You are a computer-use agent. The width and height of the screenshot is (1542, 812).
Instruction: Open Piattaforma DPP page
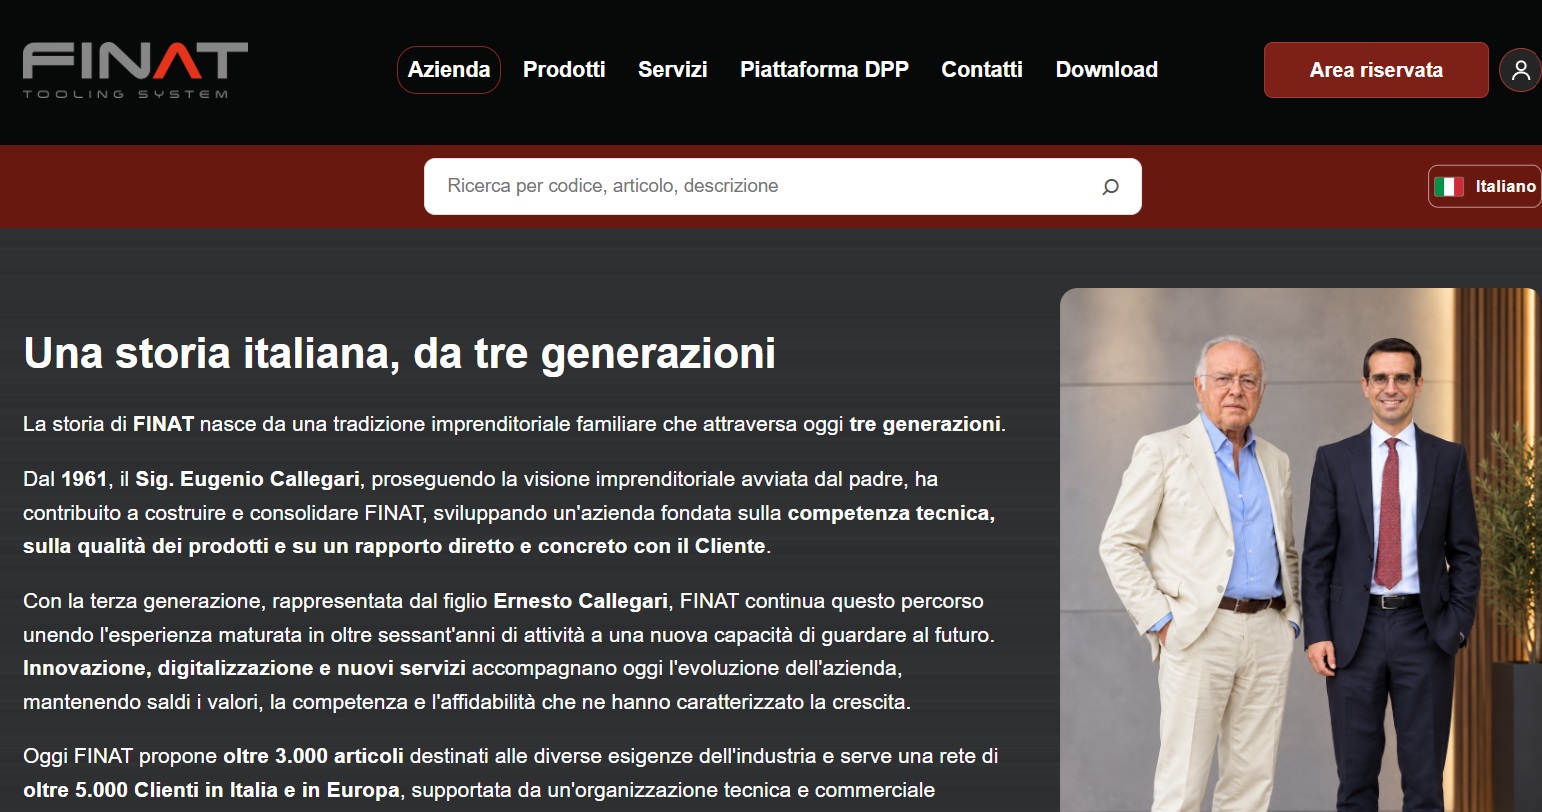(x=824, y=70)
